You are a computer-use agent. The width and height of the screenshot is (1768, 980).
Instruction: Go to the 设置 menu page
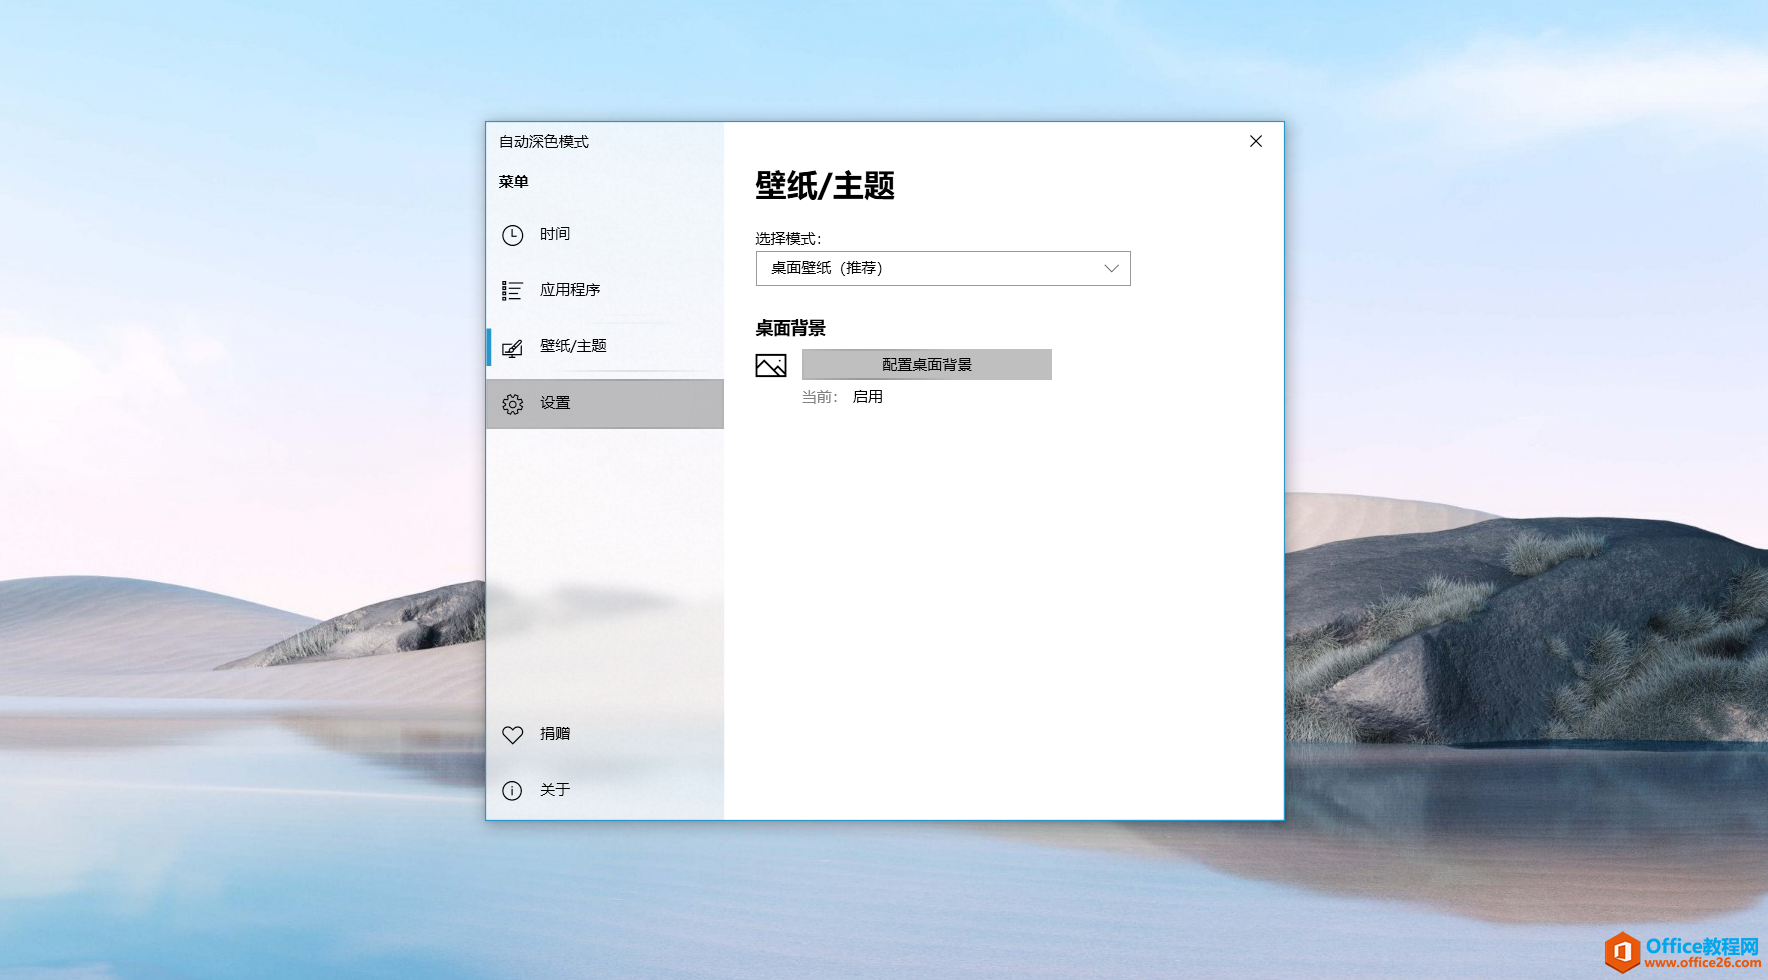[605, 403]
